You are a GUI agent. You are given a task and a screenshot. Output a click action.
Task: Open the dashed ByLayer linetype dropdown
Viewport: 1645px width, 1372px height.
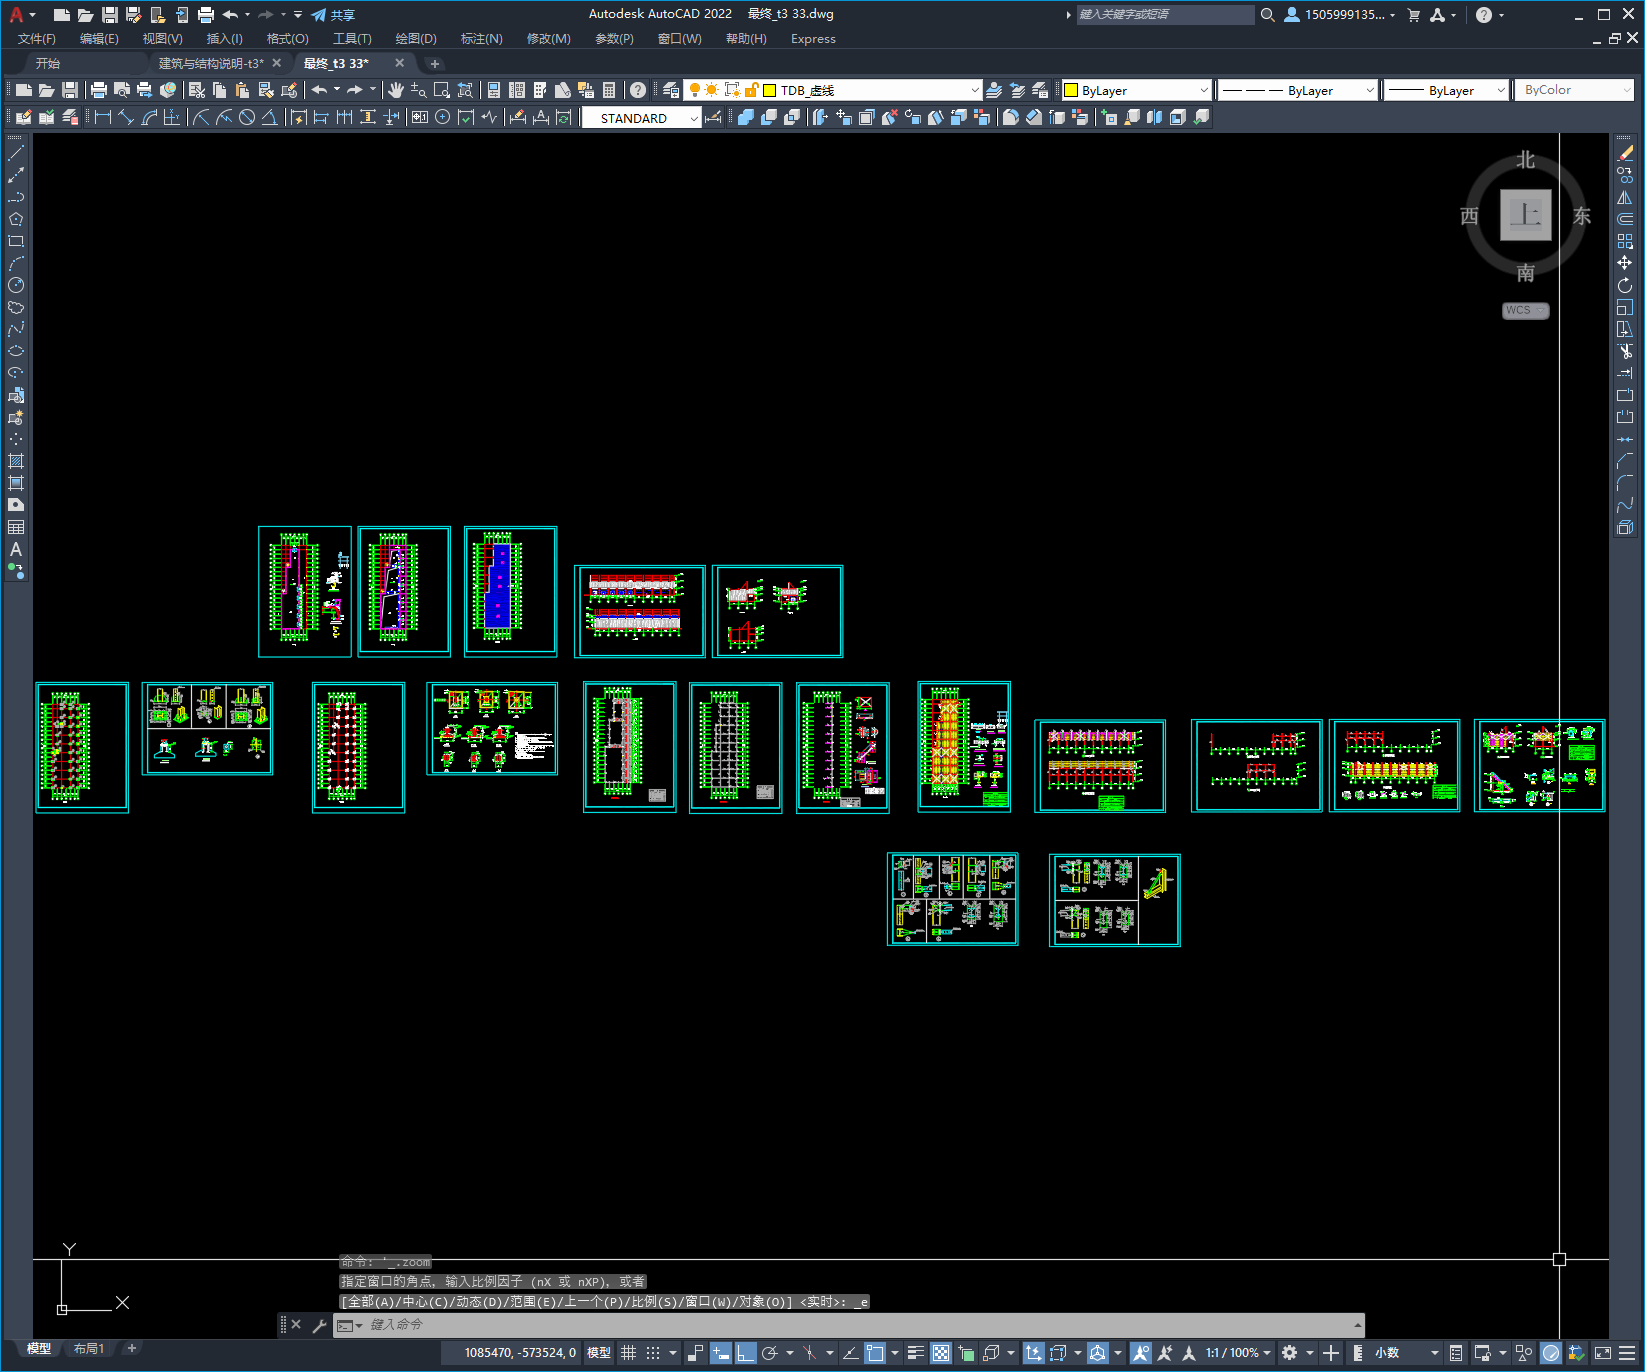click(x=1370, y=90)
